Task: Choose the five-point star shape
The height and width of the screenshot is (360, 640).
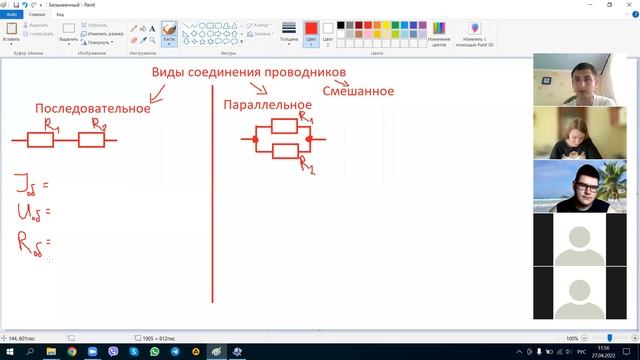Action: (202, 42)
